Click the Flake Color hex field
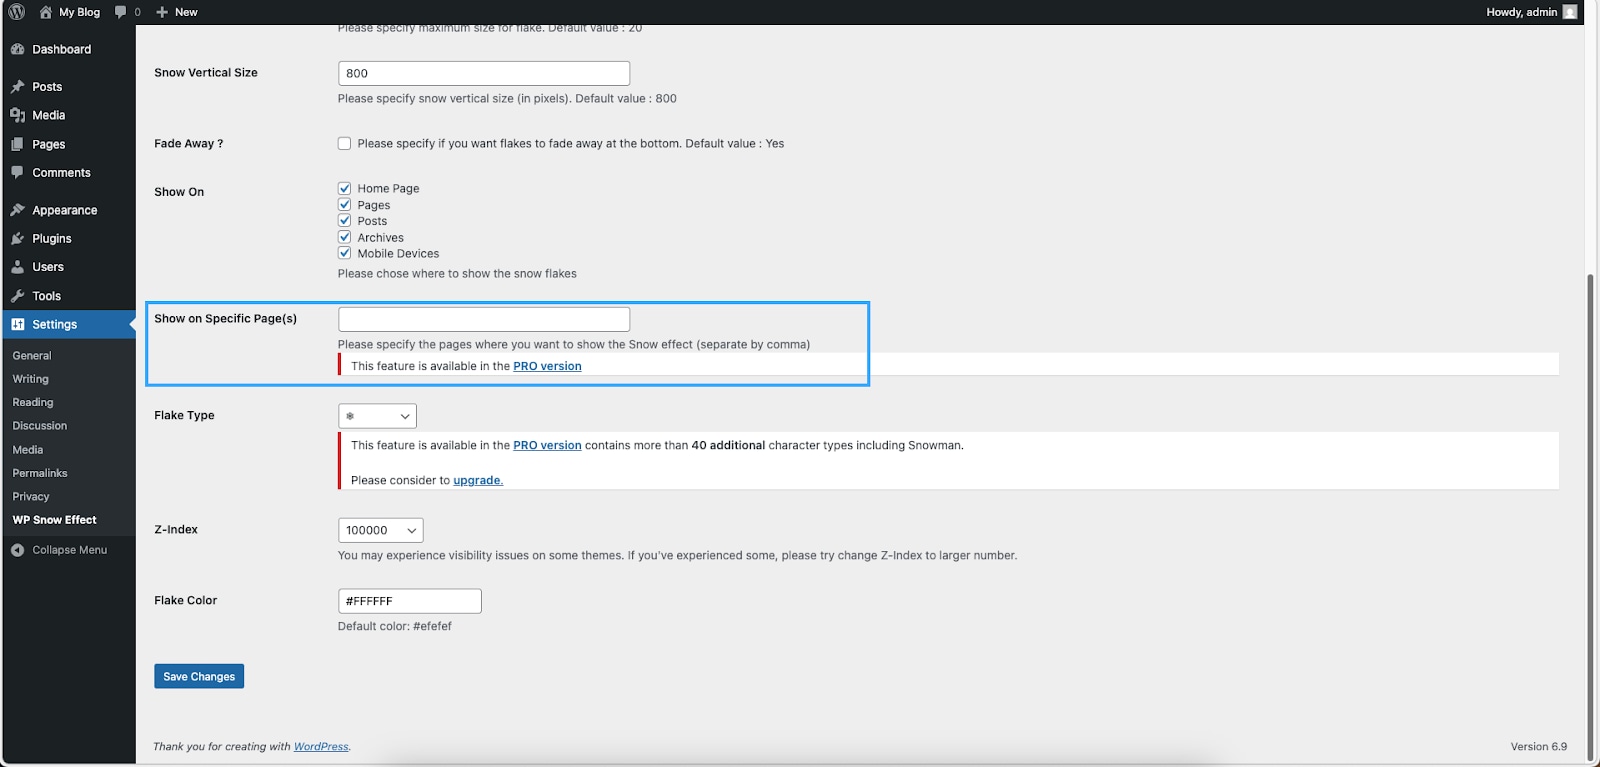This screenshot has height=767, width=1600. (410, 601)
